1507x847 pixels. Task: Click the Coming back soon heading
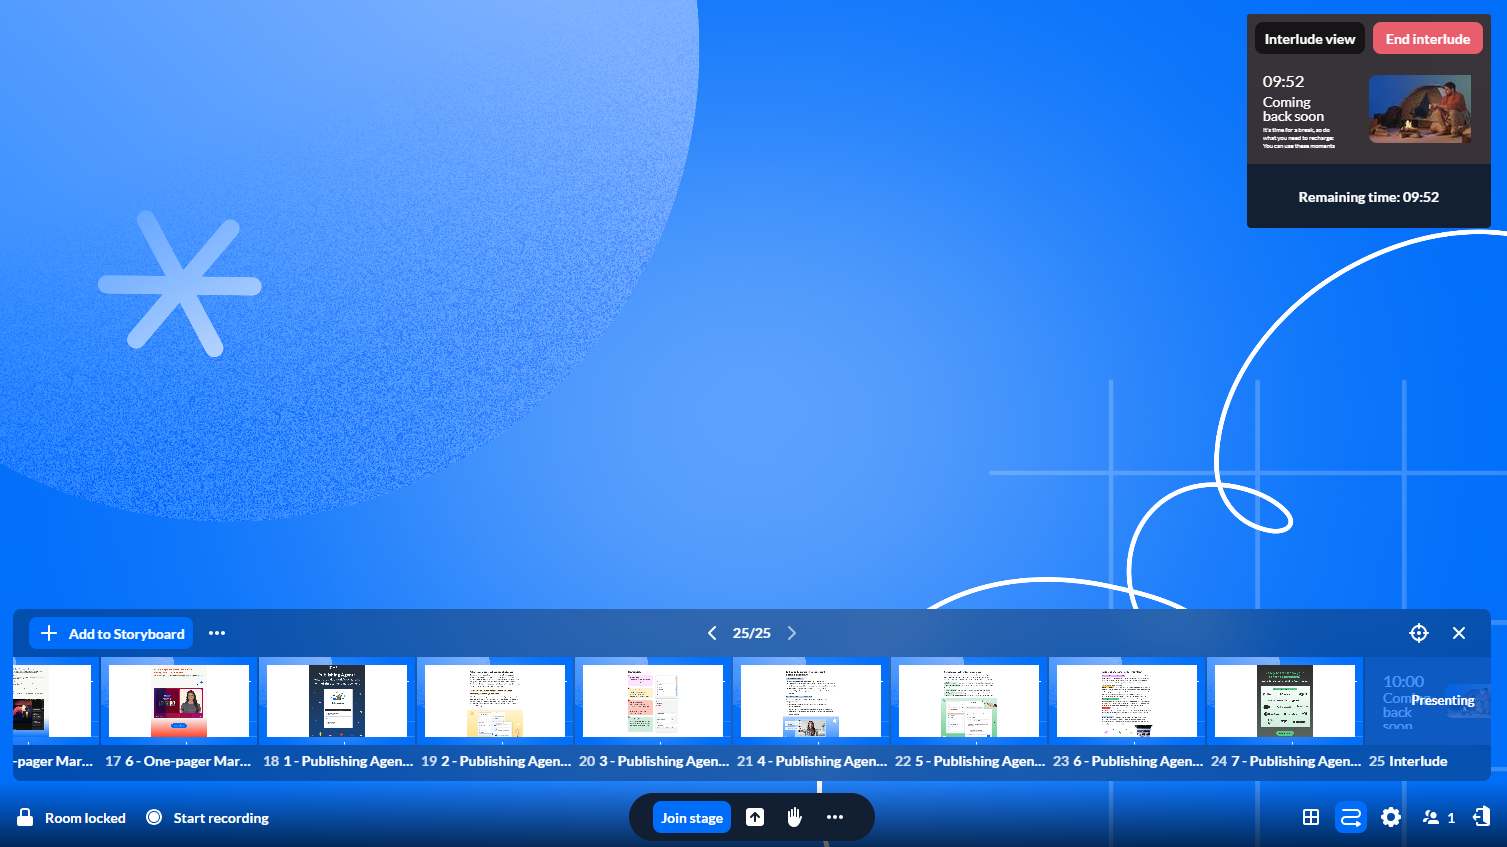tap(1293, 109)
